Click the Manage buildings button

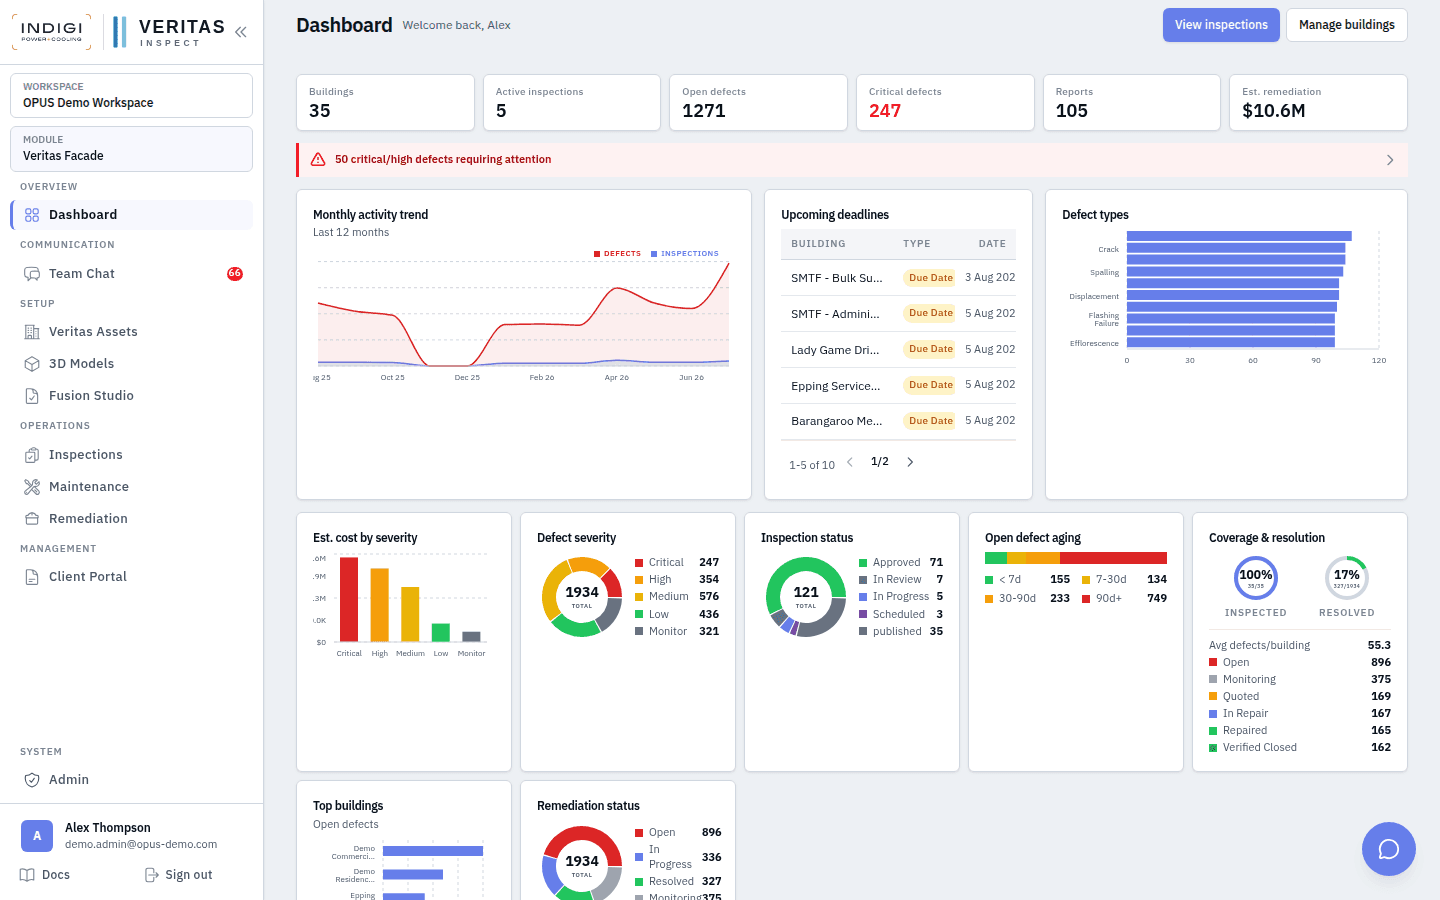point(1347,25)
